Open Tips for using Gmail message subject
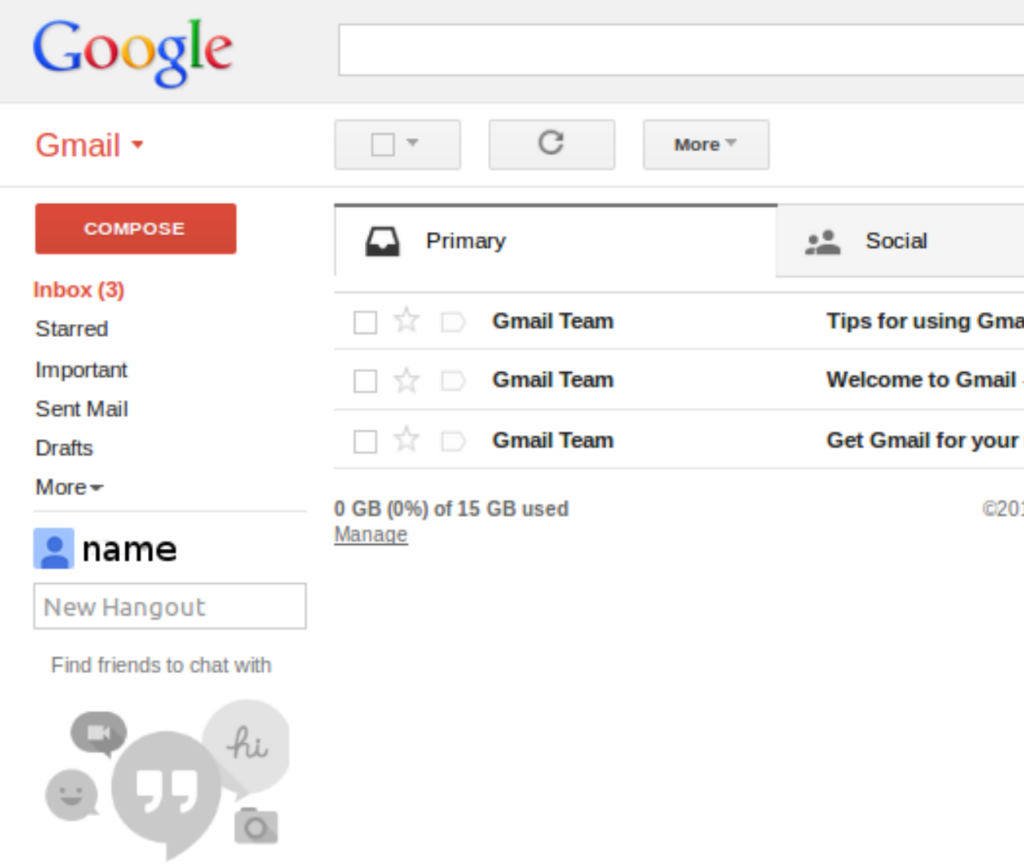Viewport: 1024px width, 864px height. coord(925,321)
